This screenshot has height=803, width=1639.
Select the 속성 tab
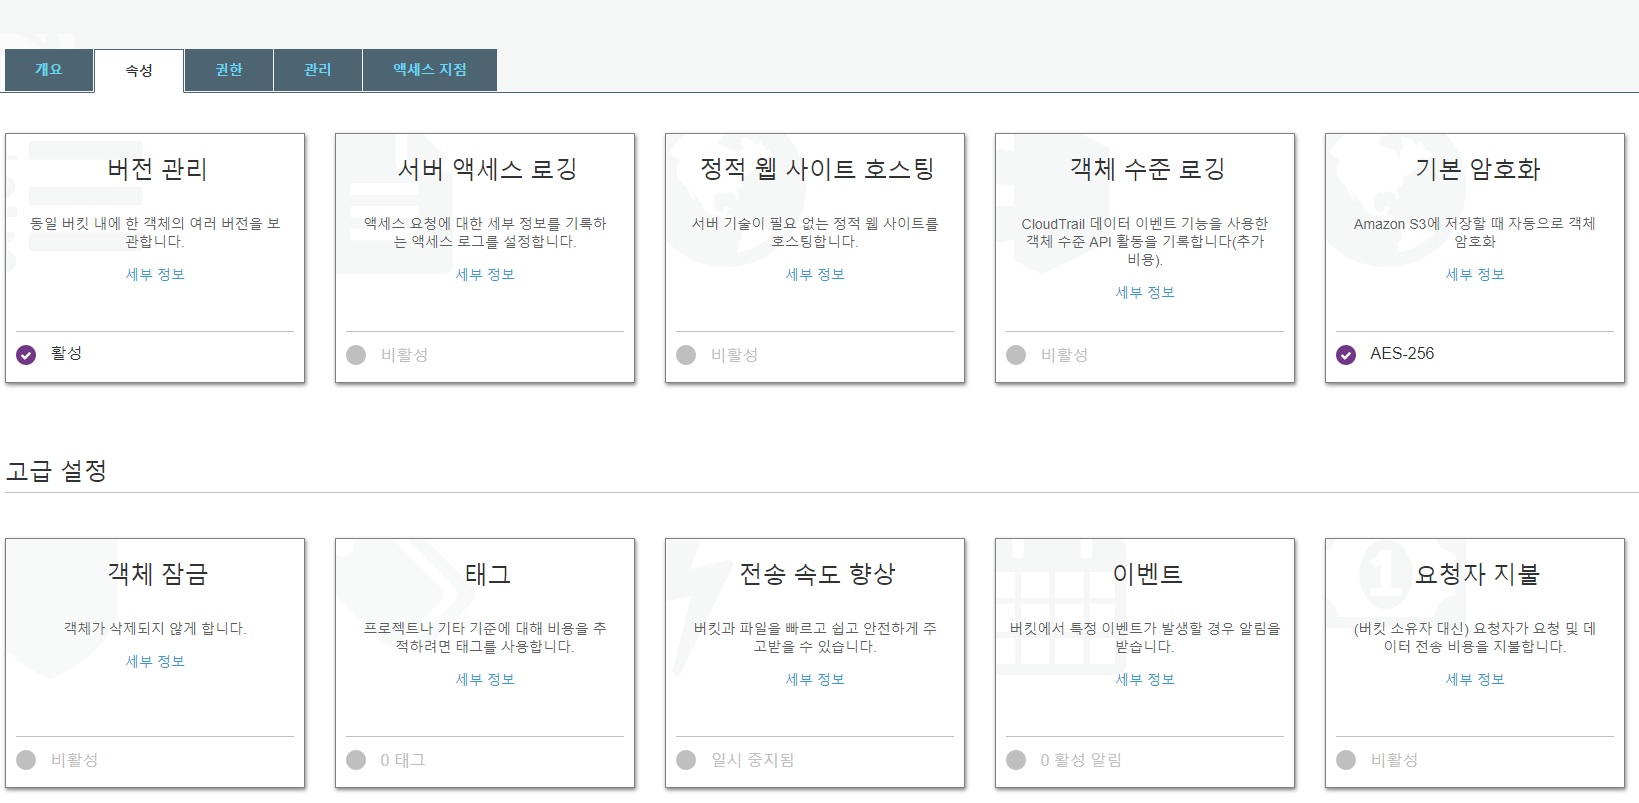[x=139, y=70]
